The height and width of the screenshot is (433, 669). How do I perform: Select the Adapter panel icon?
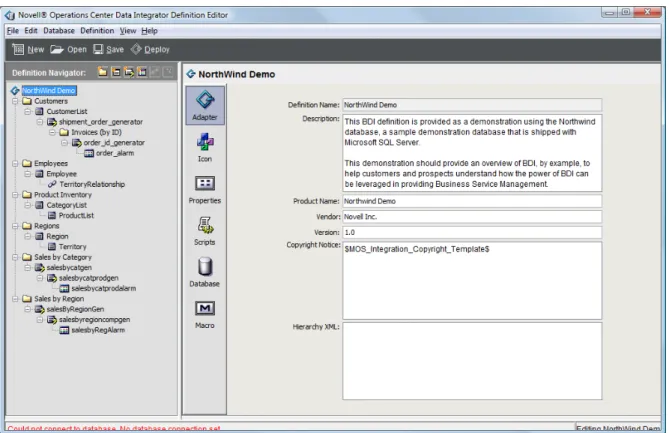click(x=205, y=105)
